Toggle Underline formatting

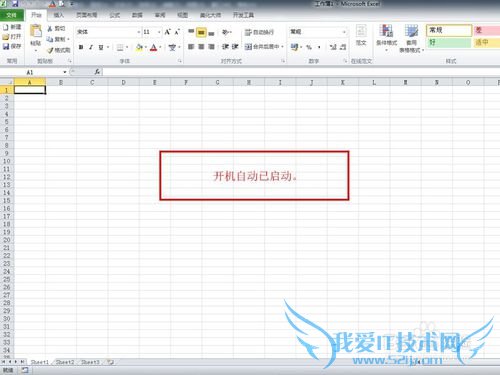pos(101,47)
